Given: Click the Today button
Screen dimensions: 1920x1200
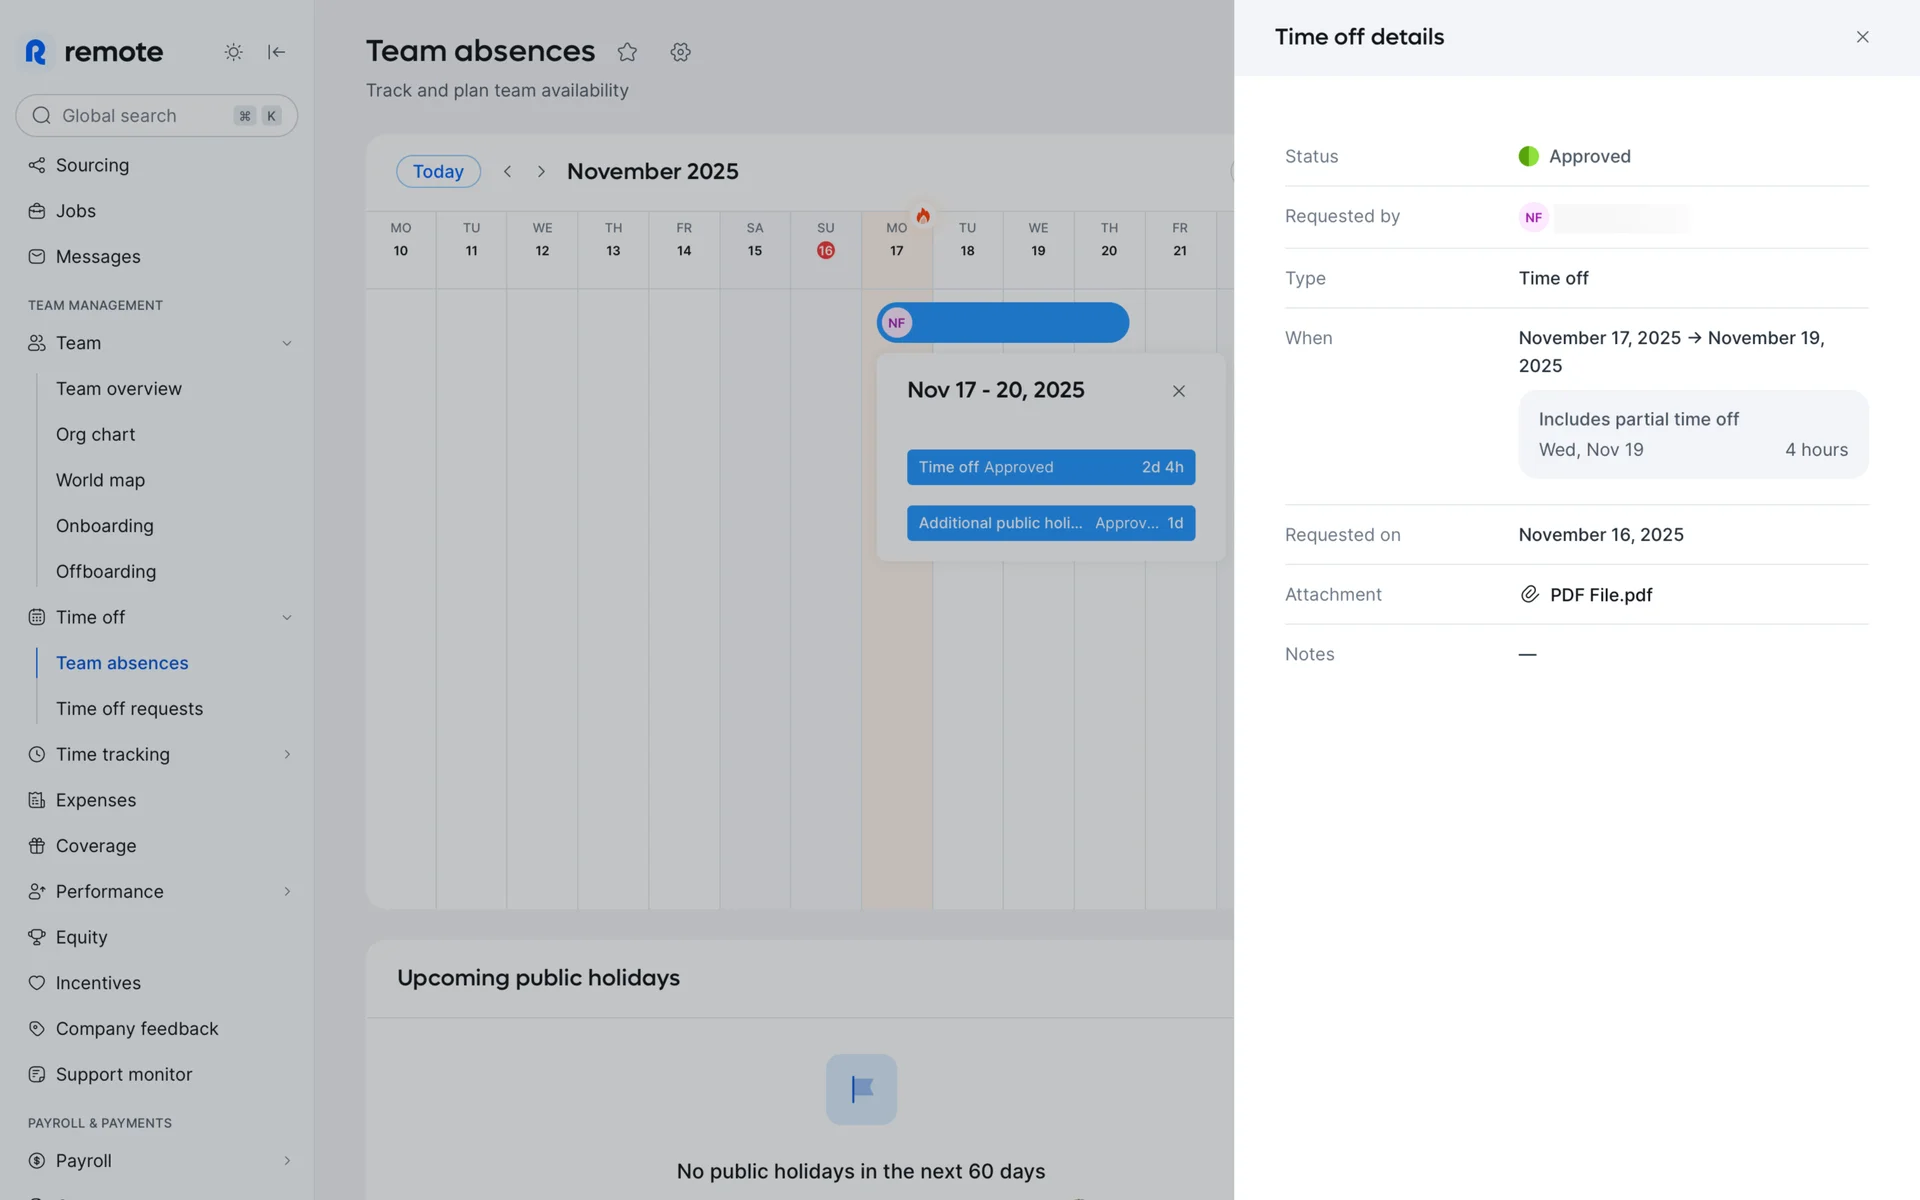Looking at the screenshot, I should point(438,171).
